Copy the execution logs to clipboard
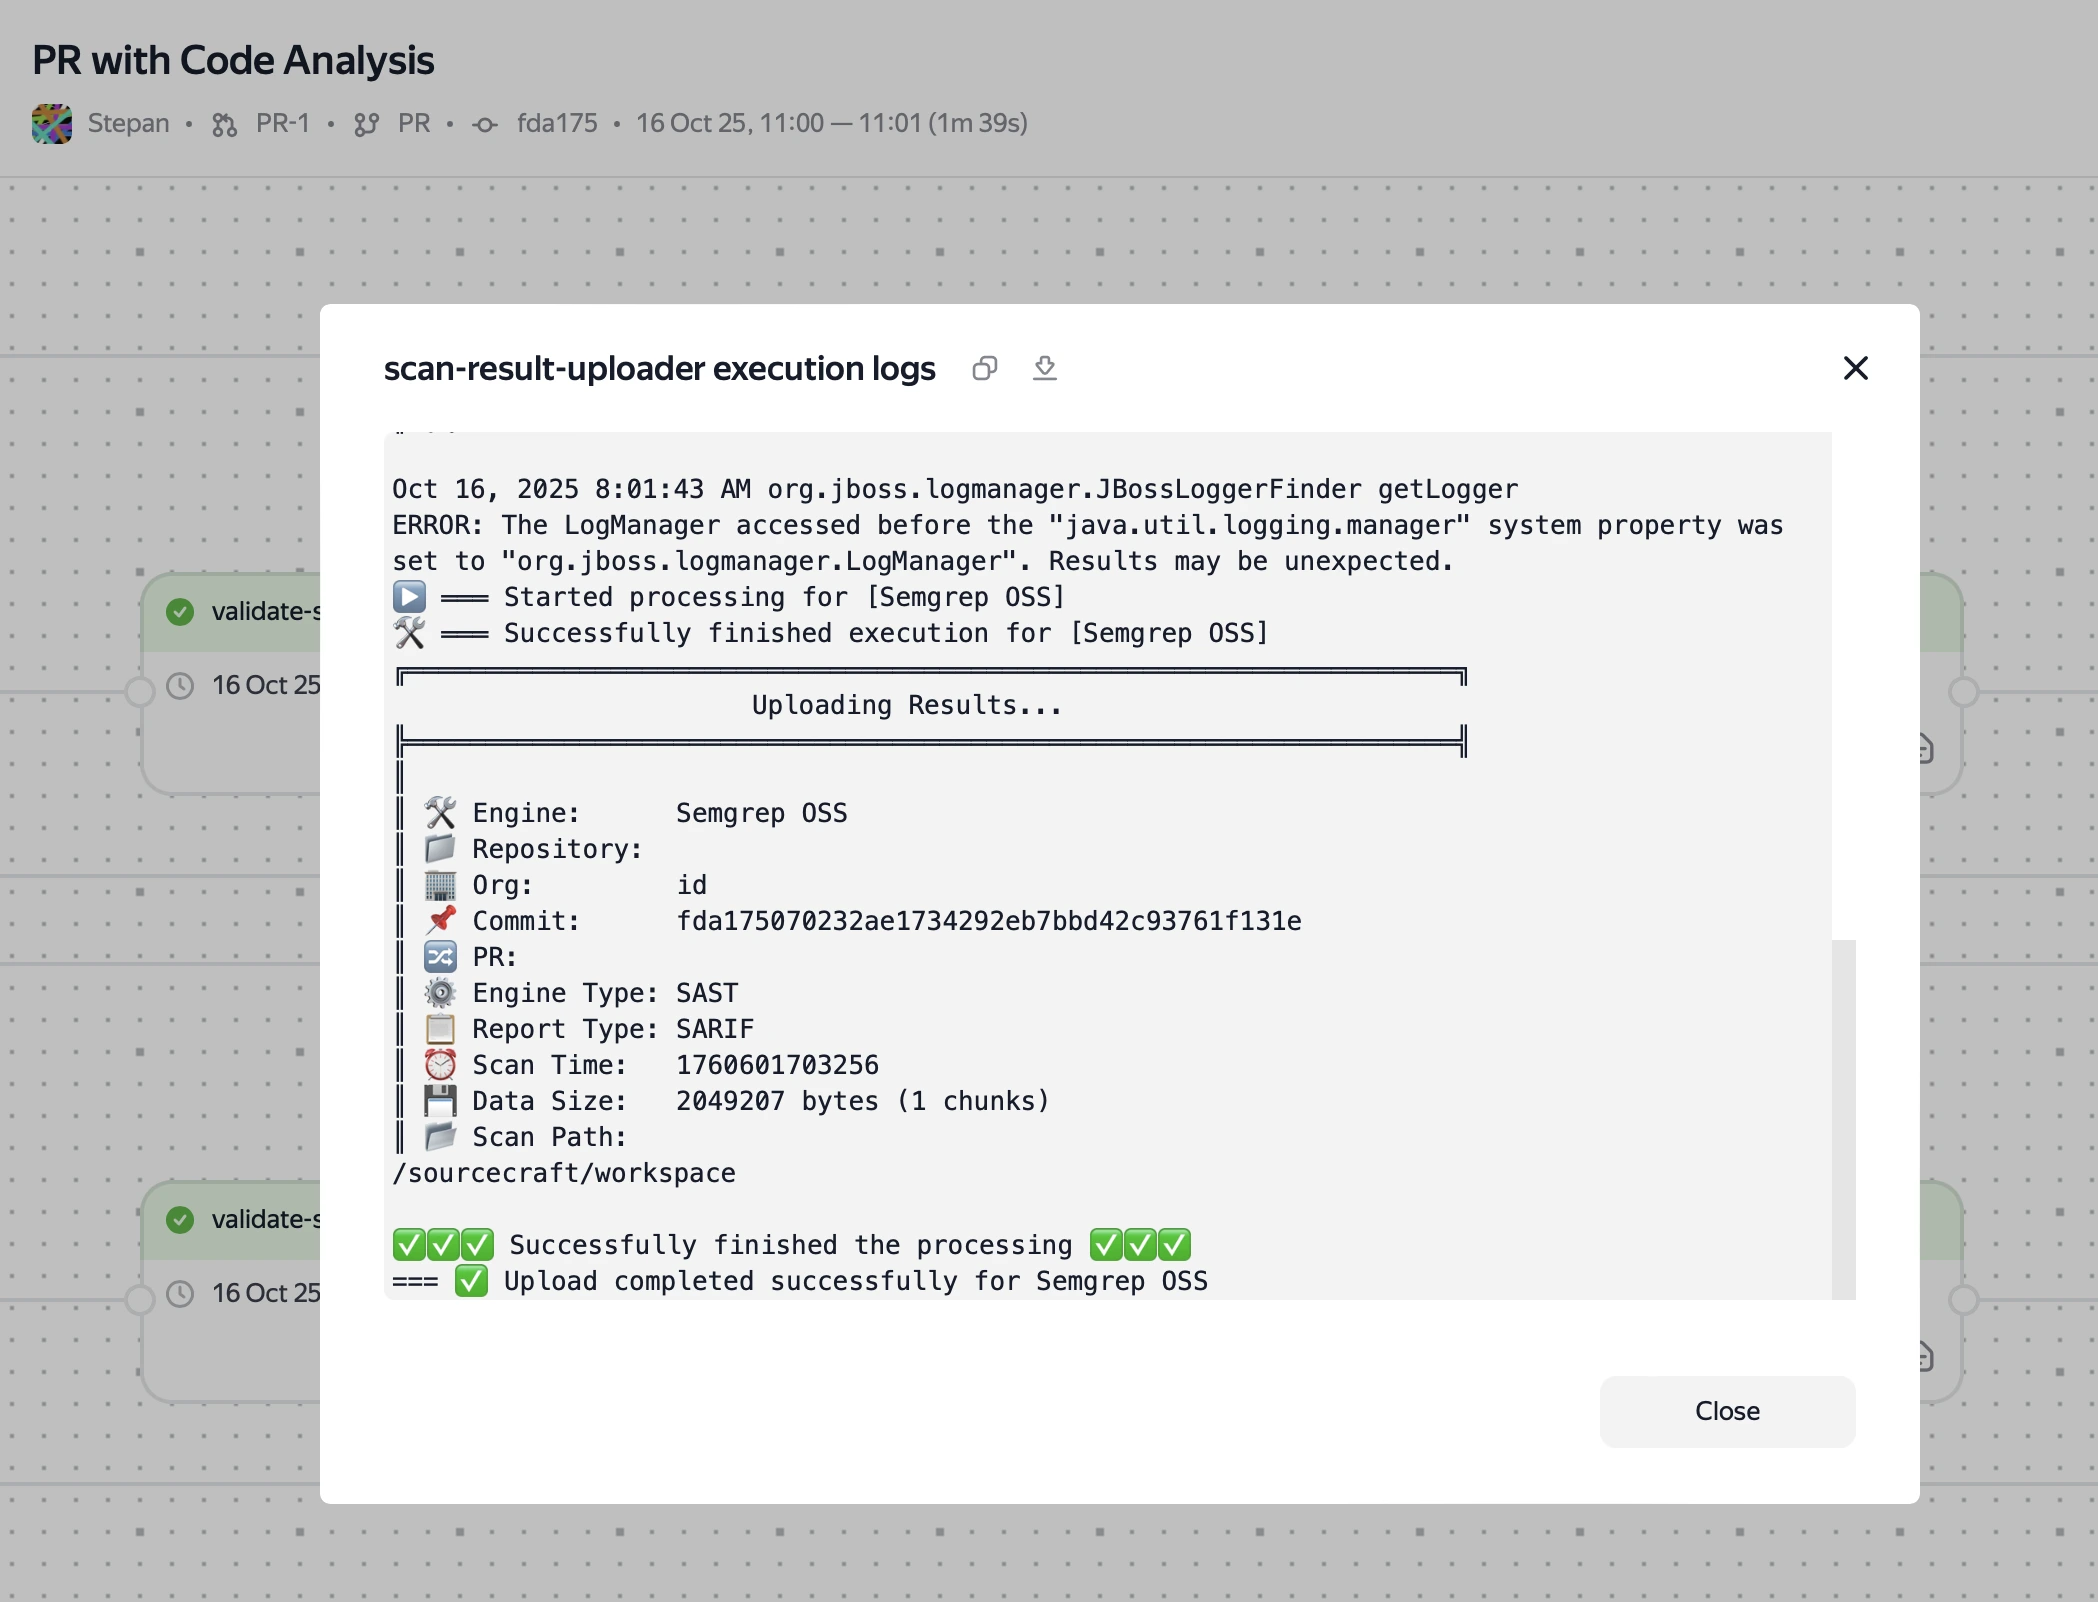This screenshot has height=1602, width=2098. 984,369
